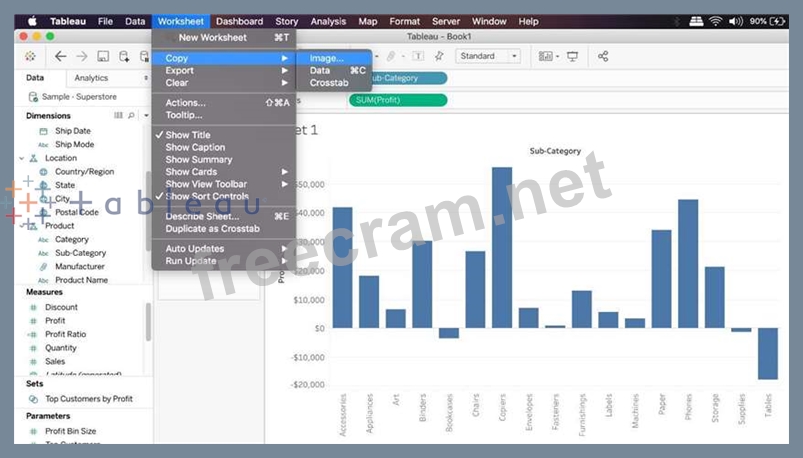Click the back arrow undo icon
Image resolution: width=803 pixels, height=458 pixels.
pos(61,57)
